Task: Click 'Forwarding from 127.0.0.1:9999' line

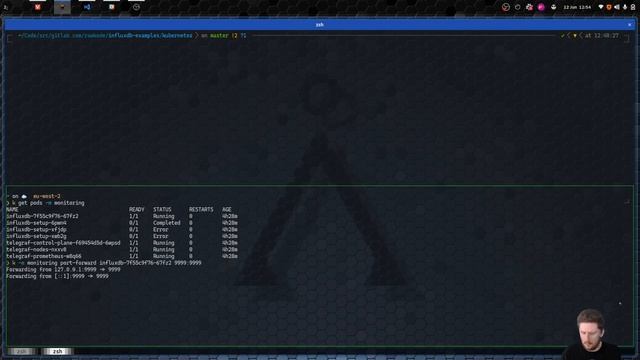Action: point(63,269)
